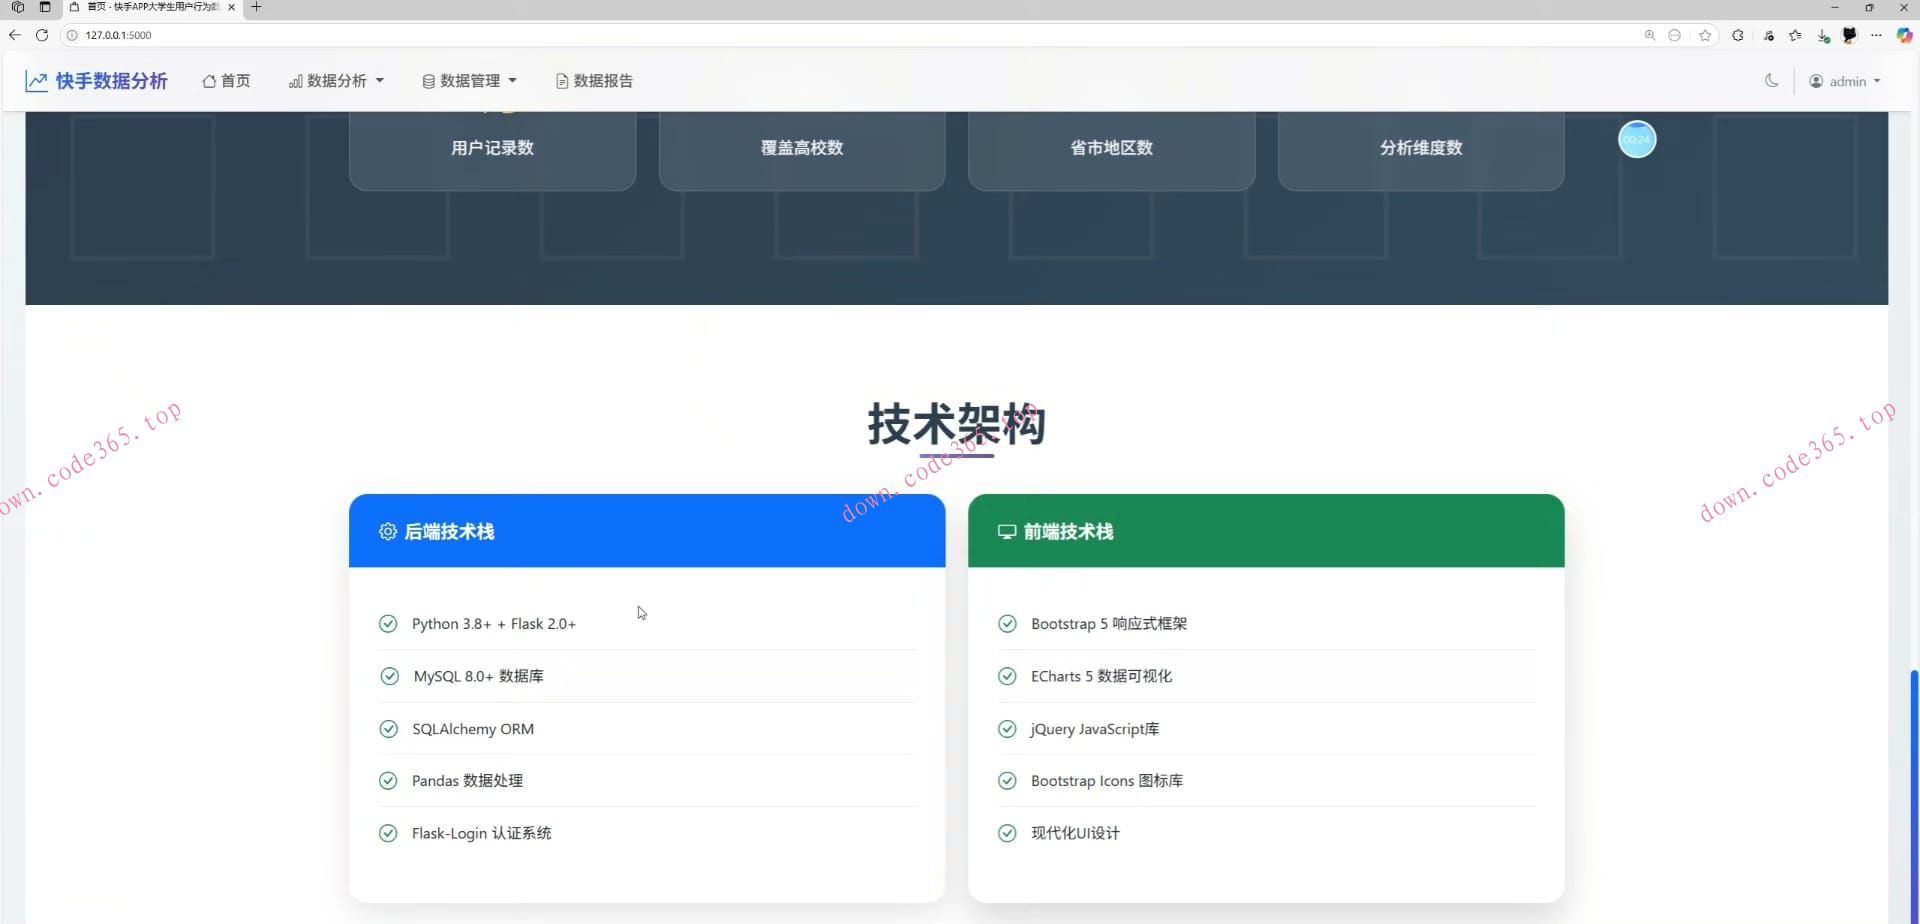1920x924 pixels.
Task: Click the 快手数据分析 line-chart logo icon
Action: click(x=37, y=80)
